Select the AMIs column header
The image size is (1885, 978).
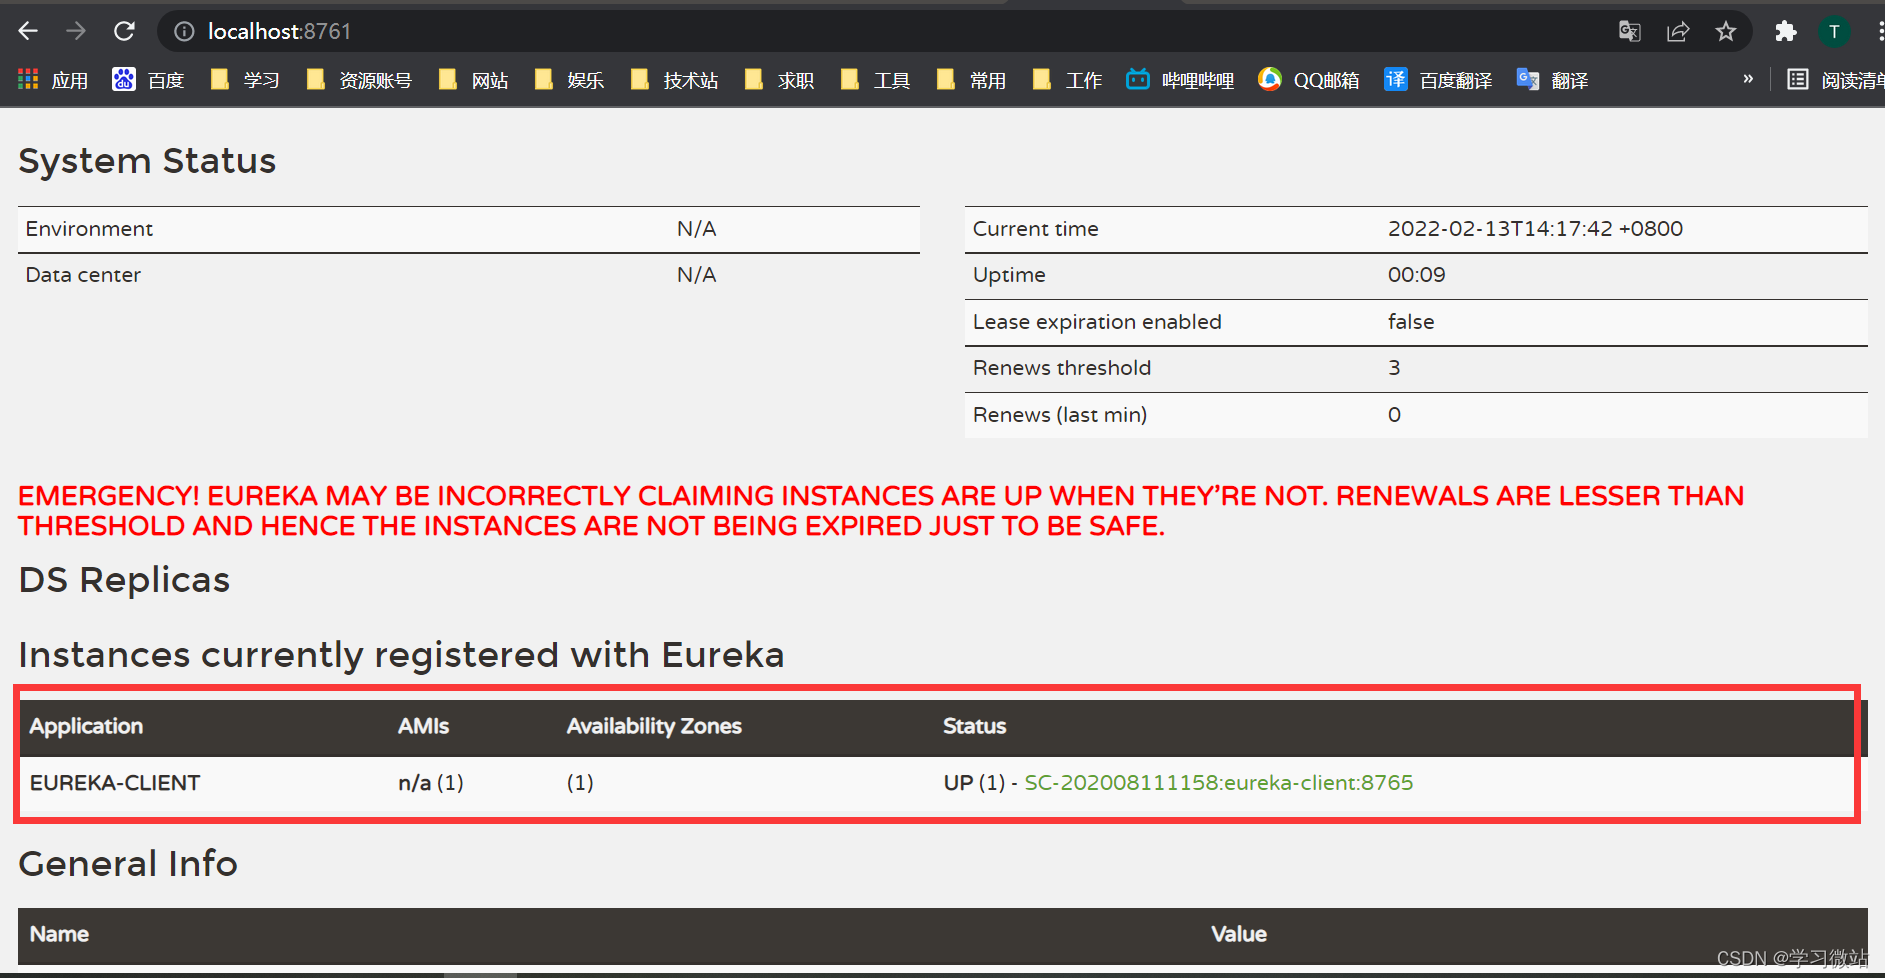pyautogui.click(x=423, y=726)
